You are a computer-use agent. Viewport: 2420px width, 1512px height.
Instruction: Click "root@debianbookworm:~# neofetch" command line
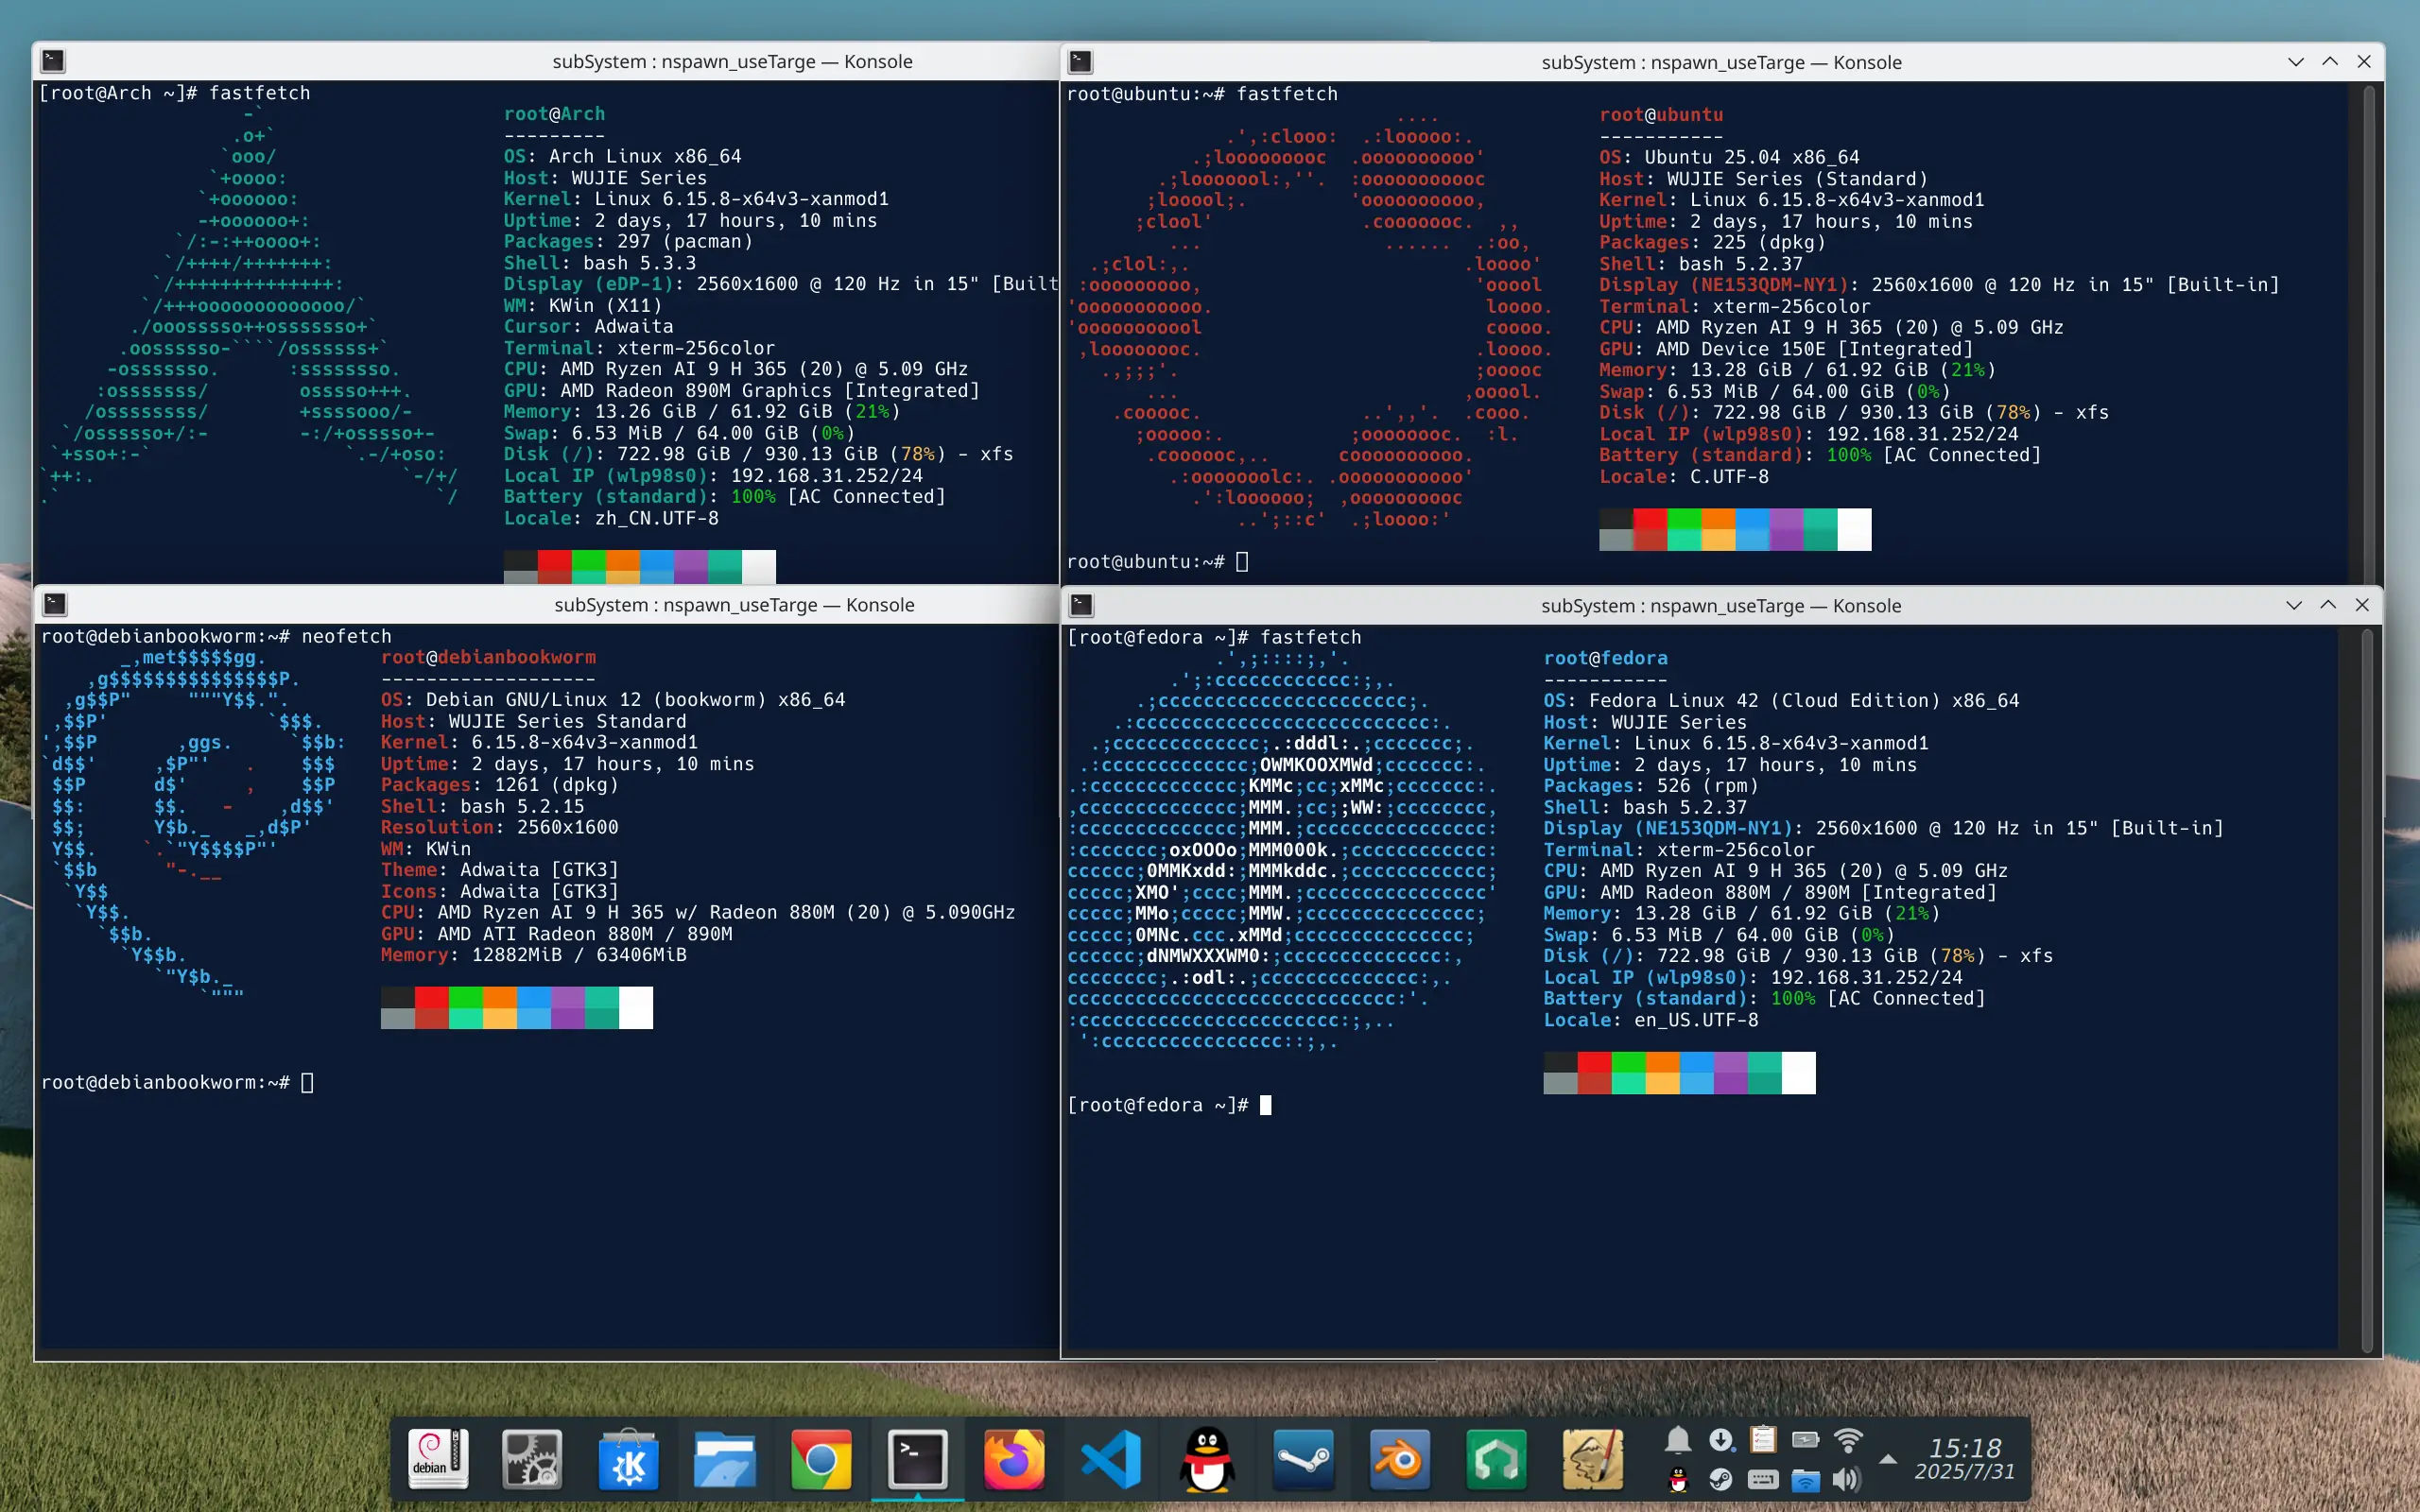[216, 636]
